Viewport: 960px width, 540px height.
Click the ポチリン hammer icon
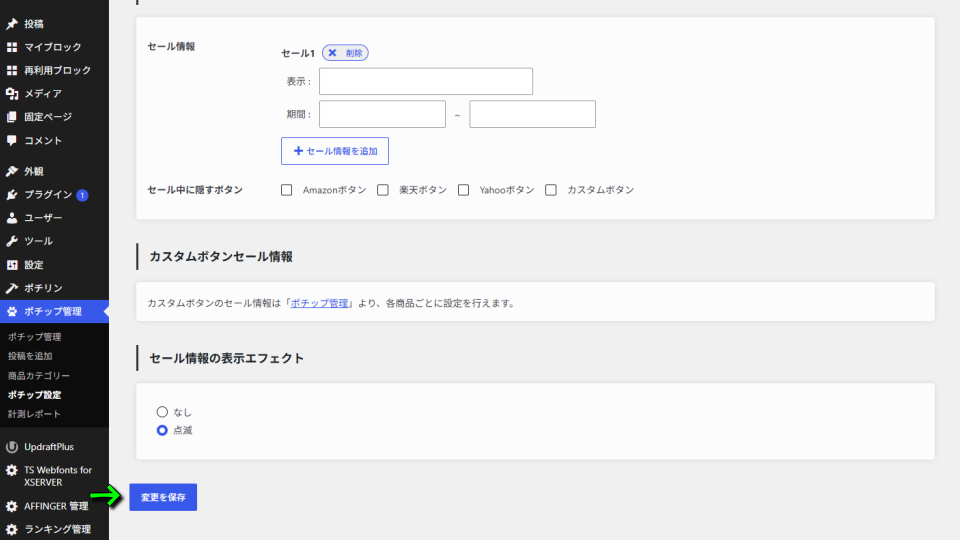12,288
